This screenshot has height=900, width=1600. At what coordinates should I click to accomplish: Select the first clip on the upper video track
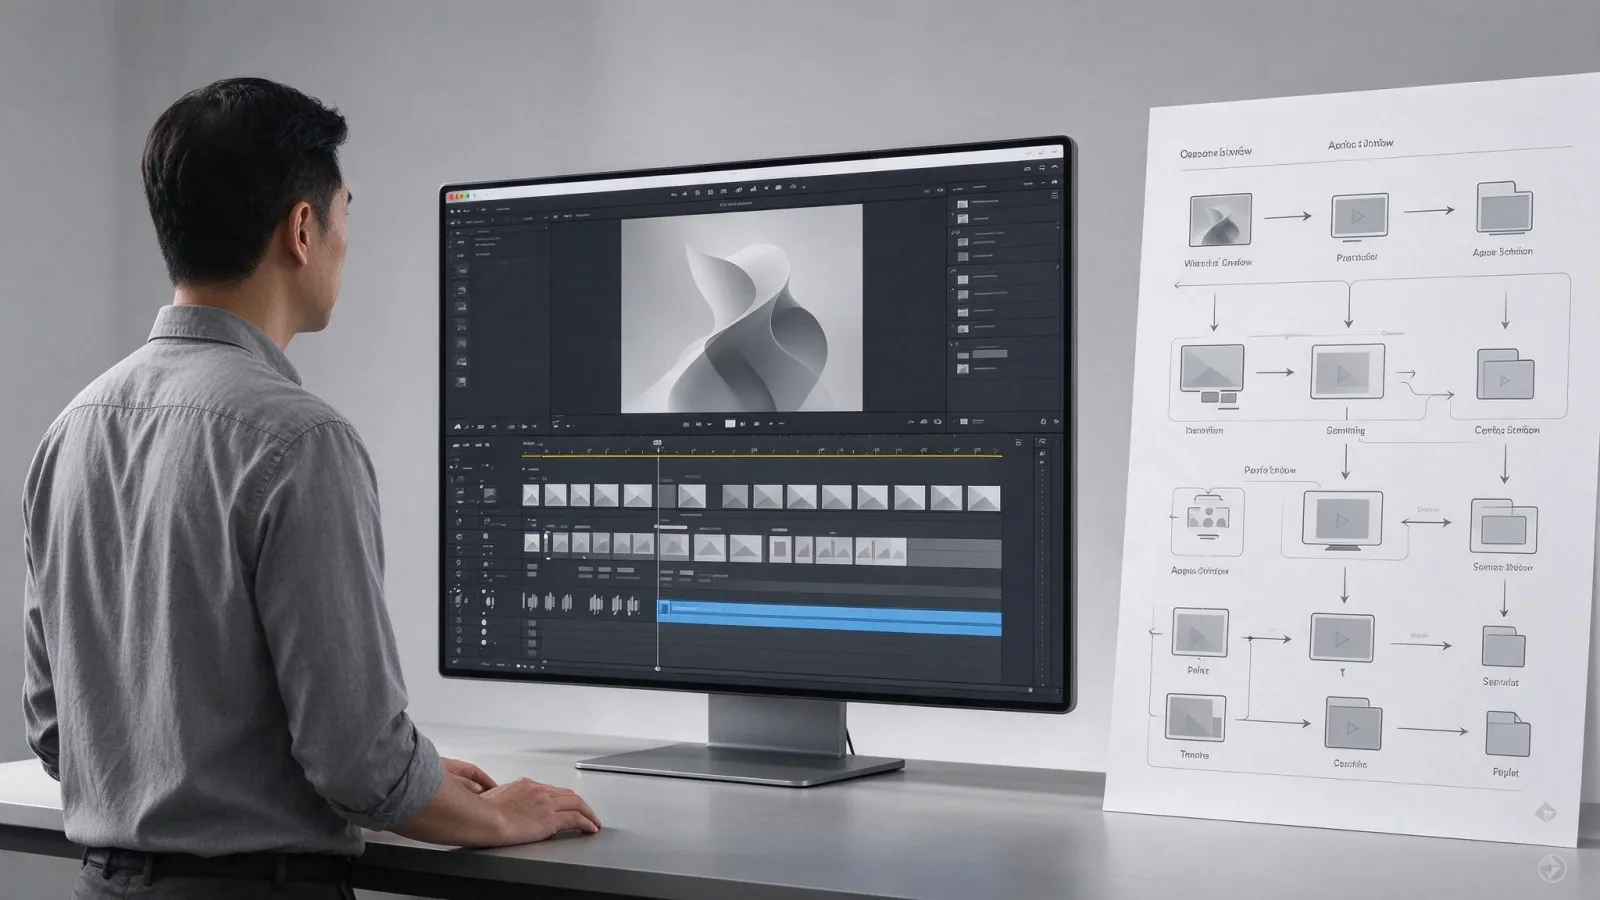pos(531,495)
